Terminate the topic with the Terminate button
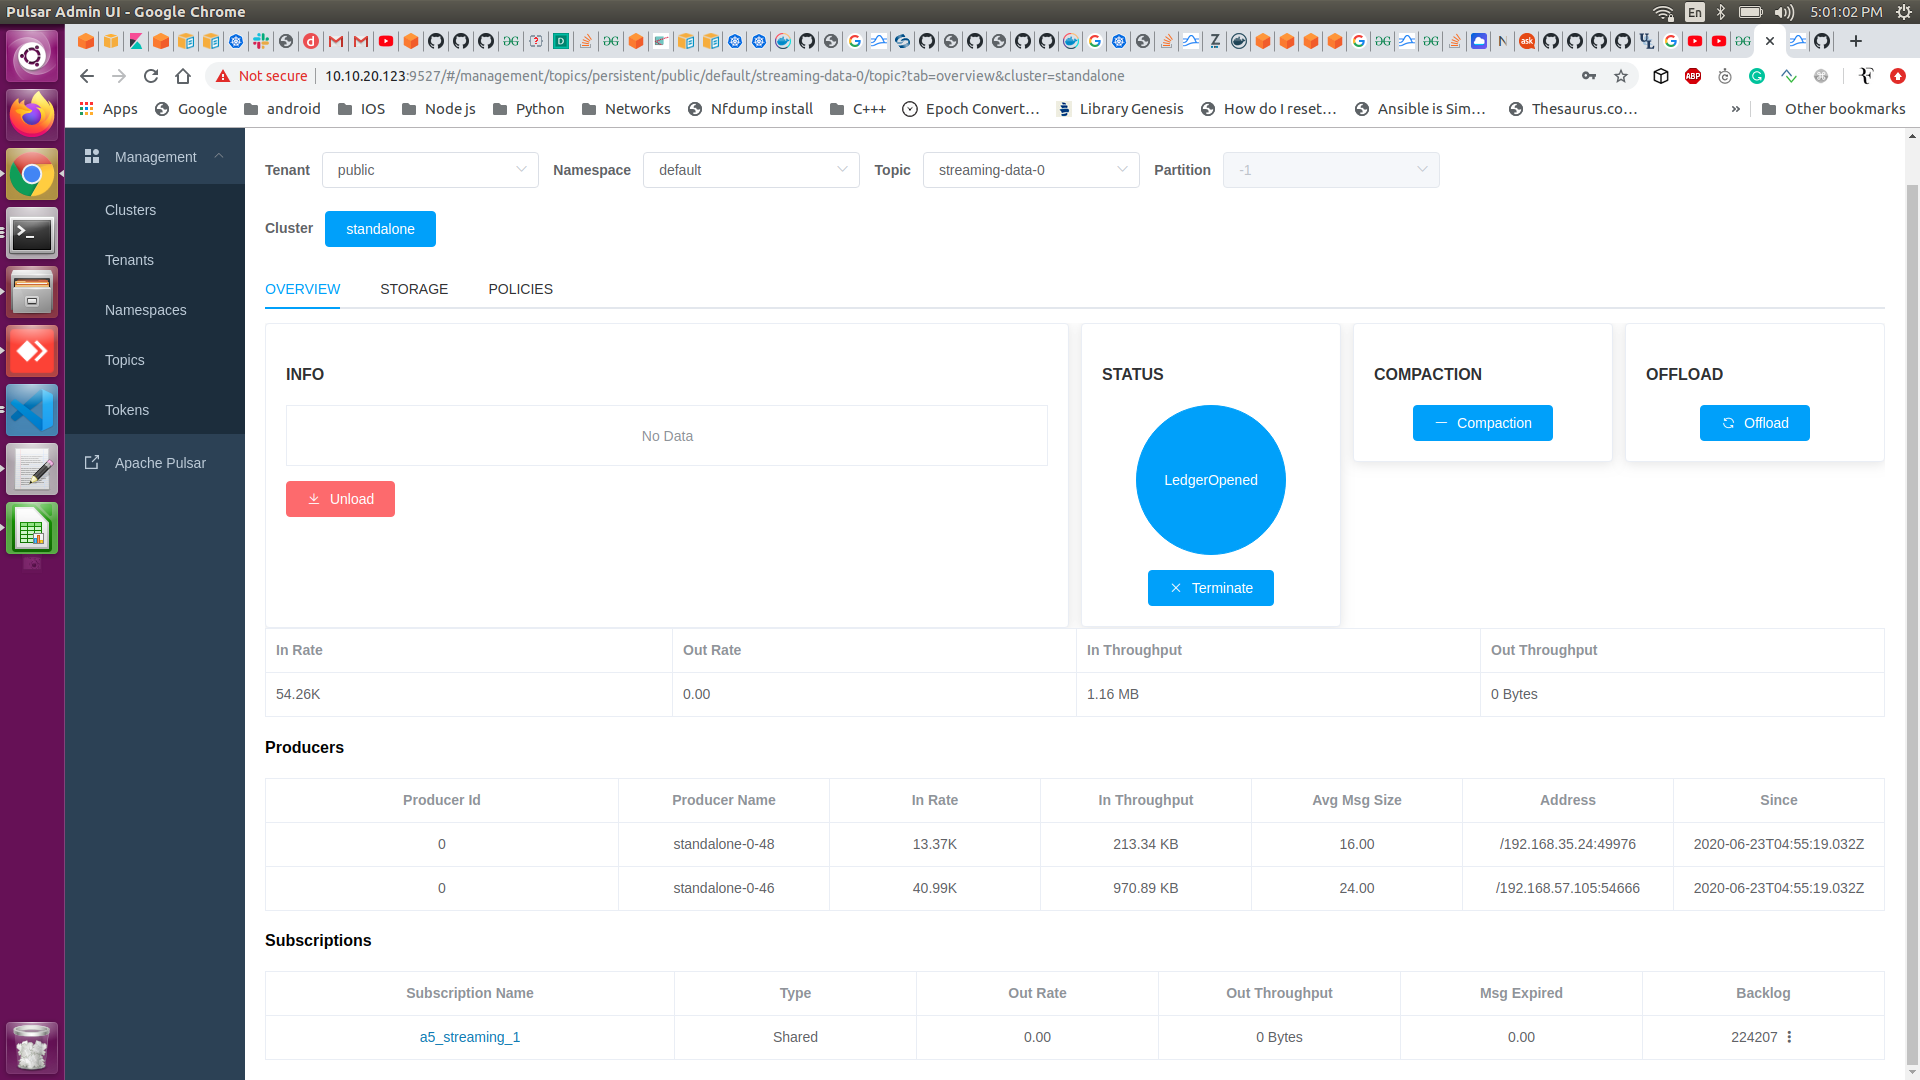 1210,588
